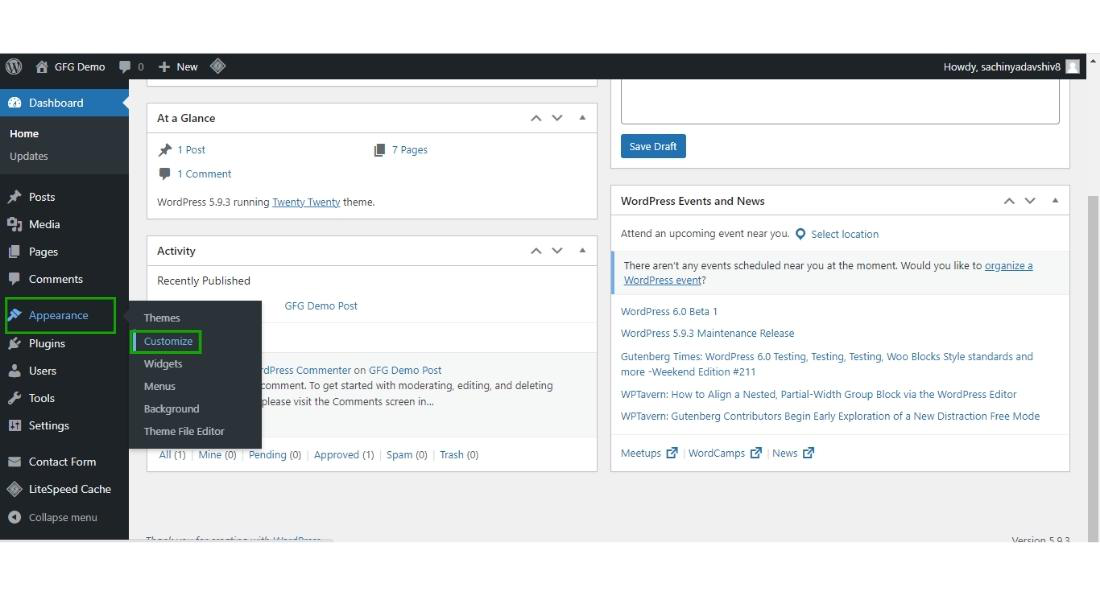Click the Save Draft button
This screenshot has height=600, width=1100.
tap(653, 146)
